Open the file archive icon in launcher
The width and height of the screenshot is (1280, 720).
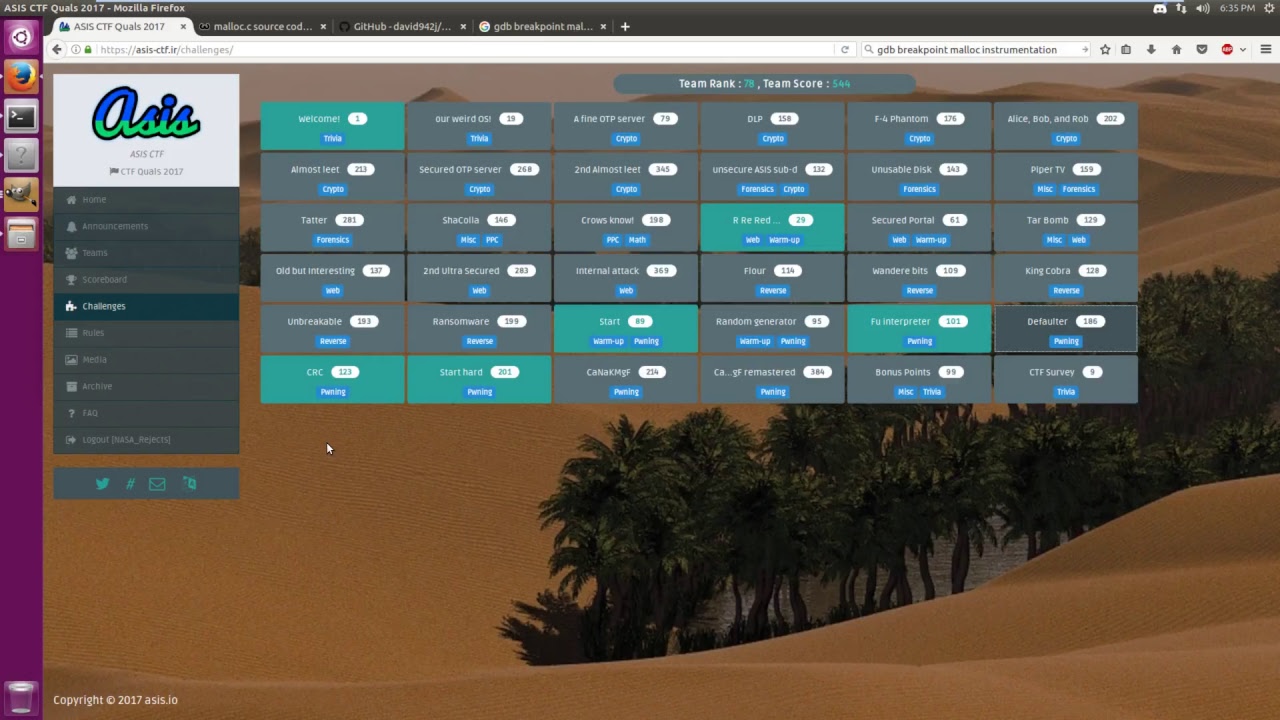point(21,234)
